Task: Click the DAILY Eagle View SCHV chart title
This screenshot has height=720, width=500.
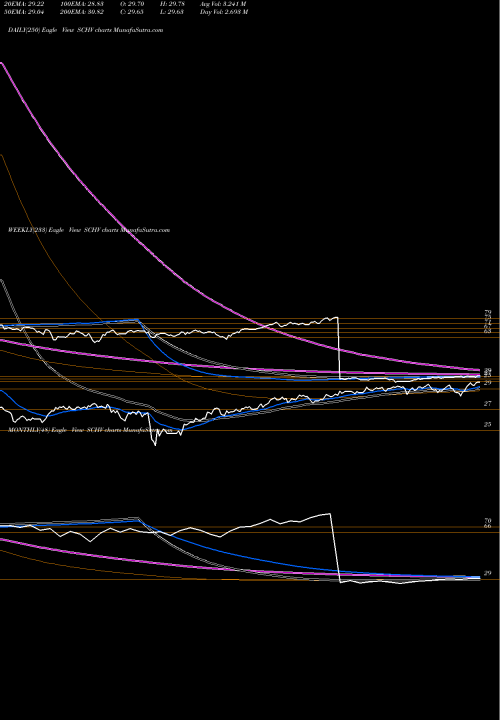Action: [85, 30]
